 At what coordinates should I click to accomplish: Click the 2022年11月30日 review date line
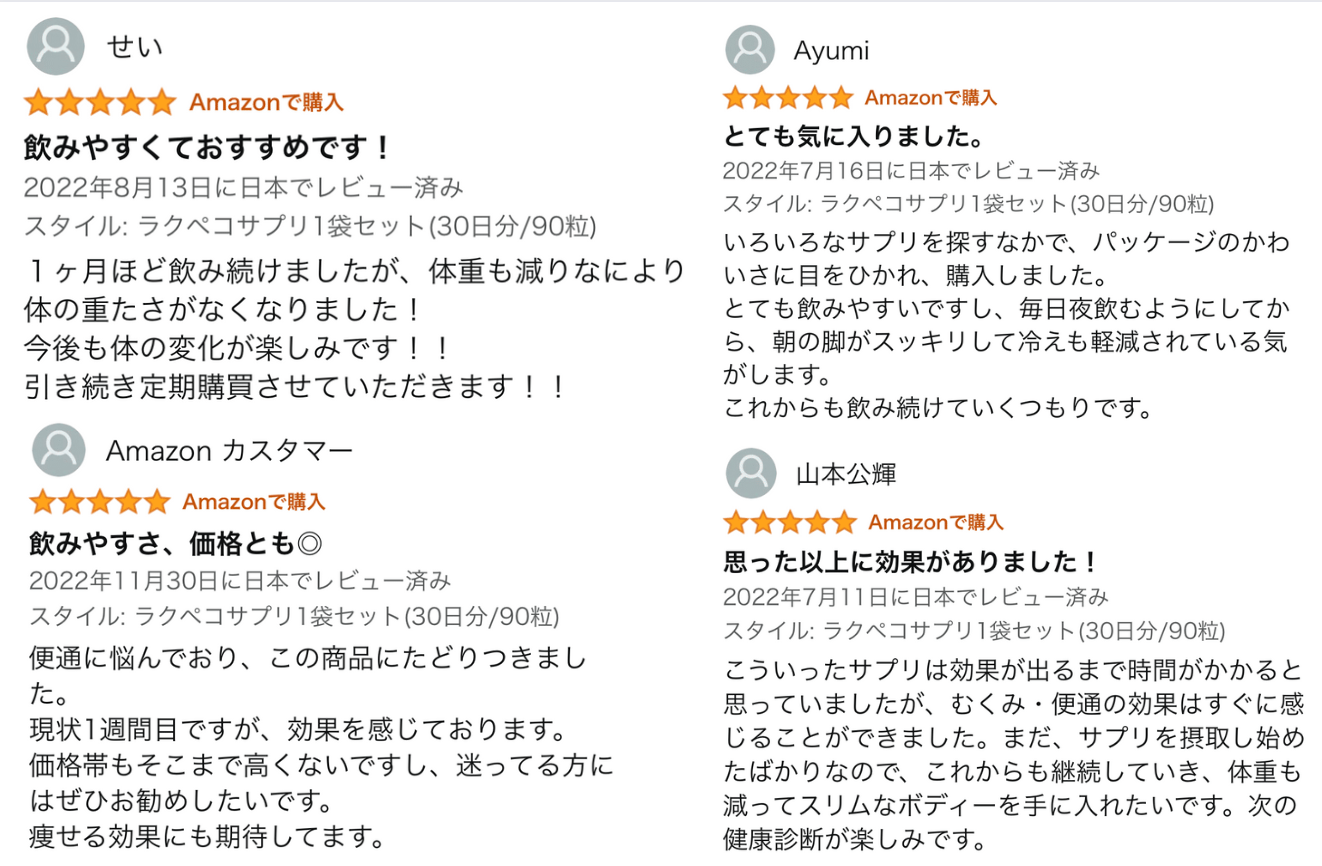(240, 580)
